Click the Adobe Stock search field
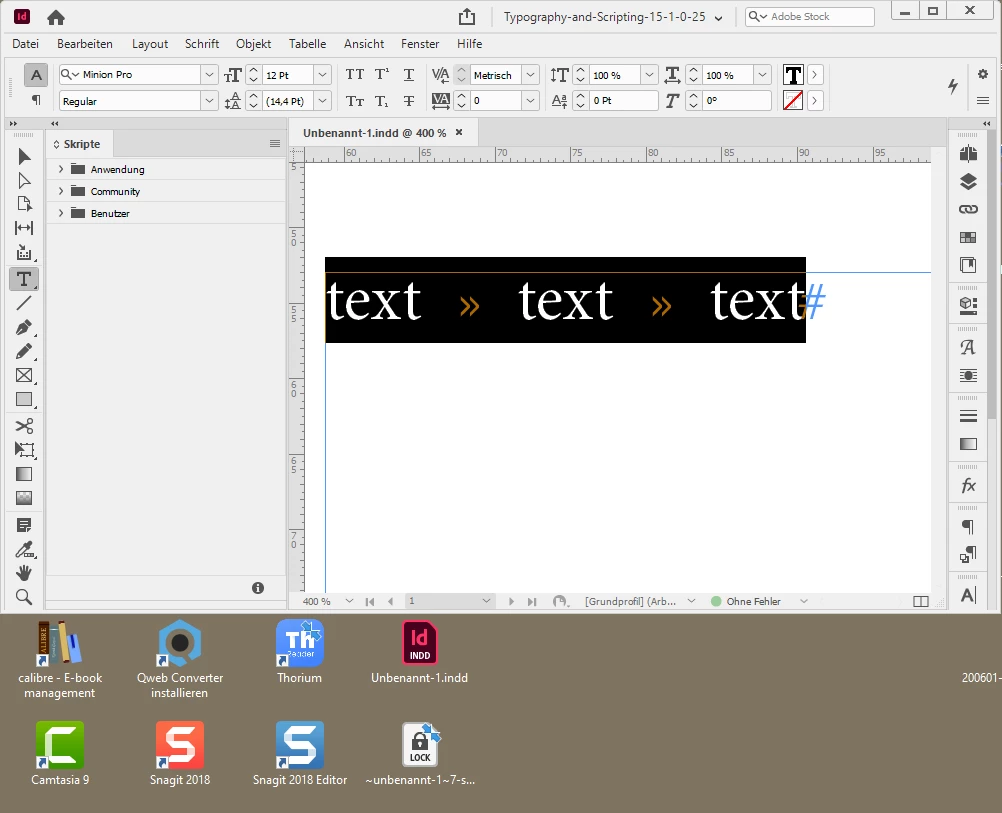1002x813 pixels. tap(810, 17)
